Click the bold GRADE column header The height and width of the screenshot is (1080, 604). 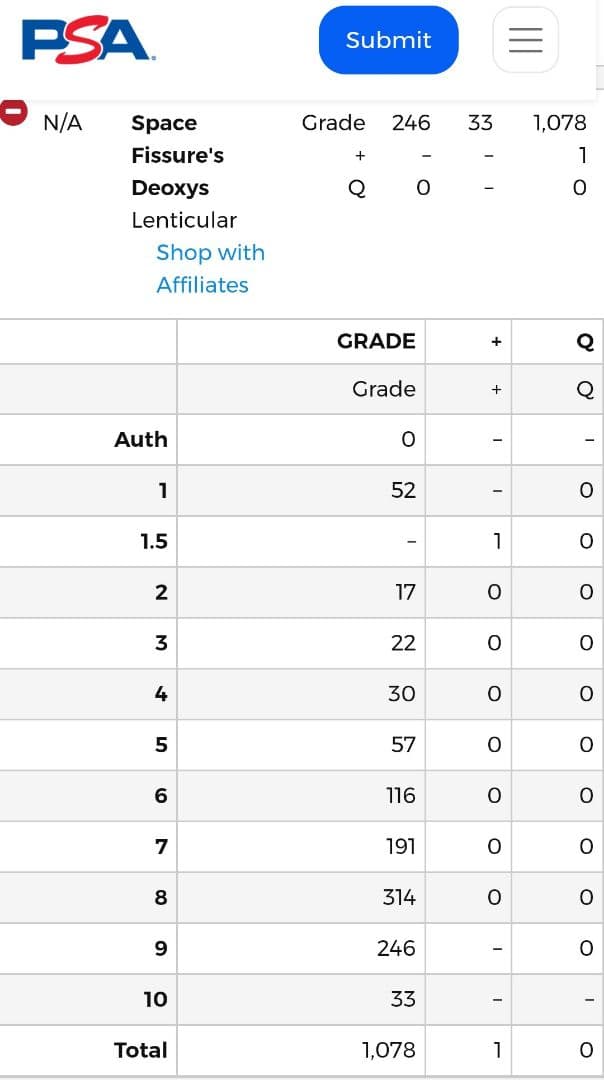click(x=376, y=341)
